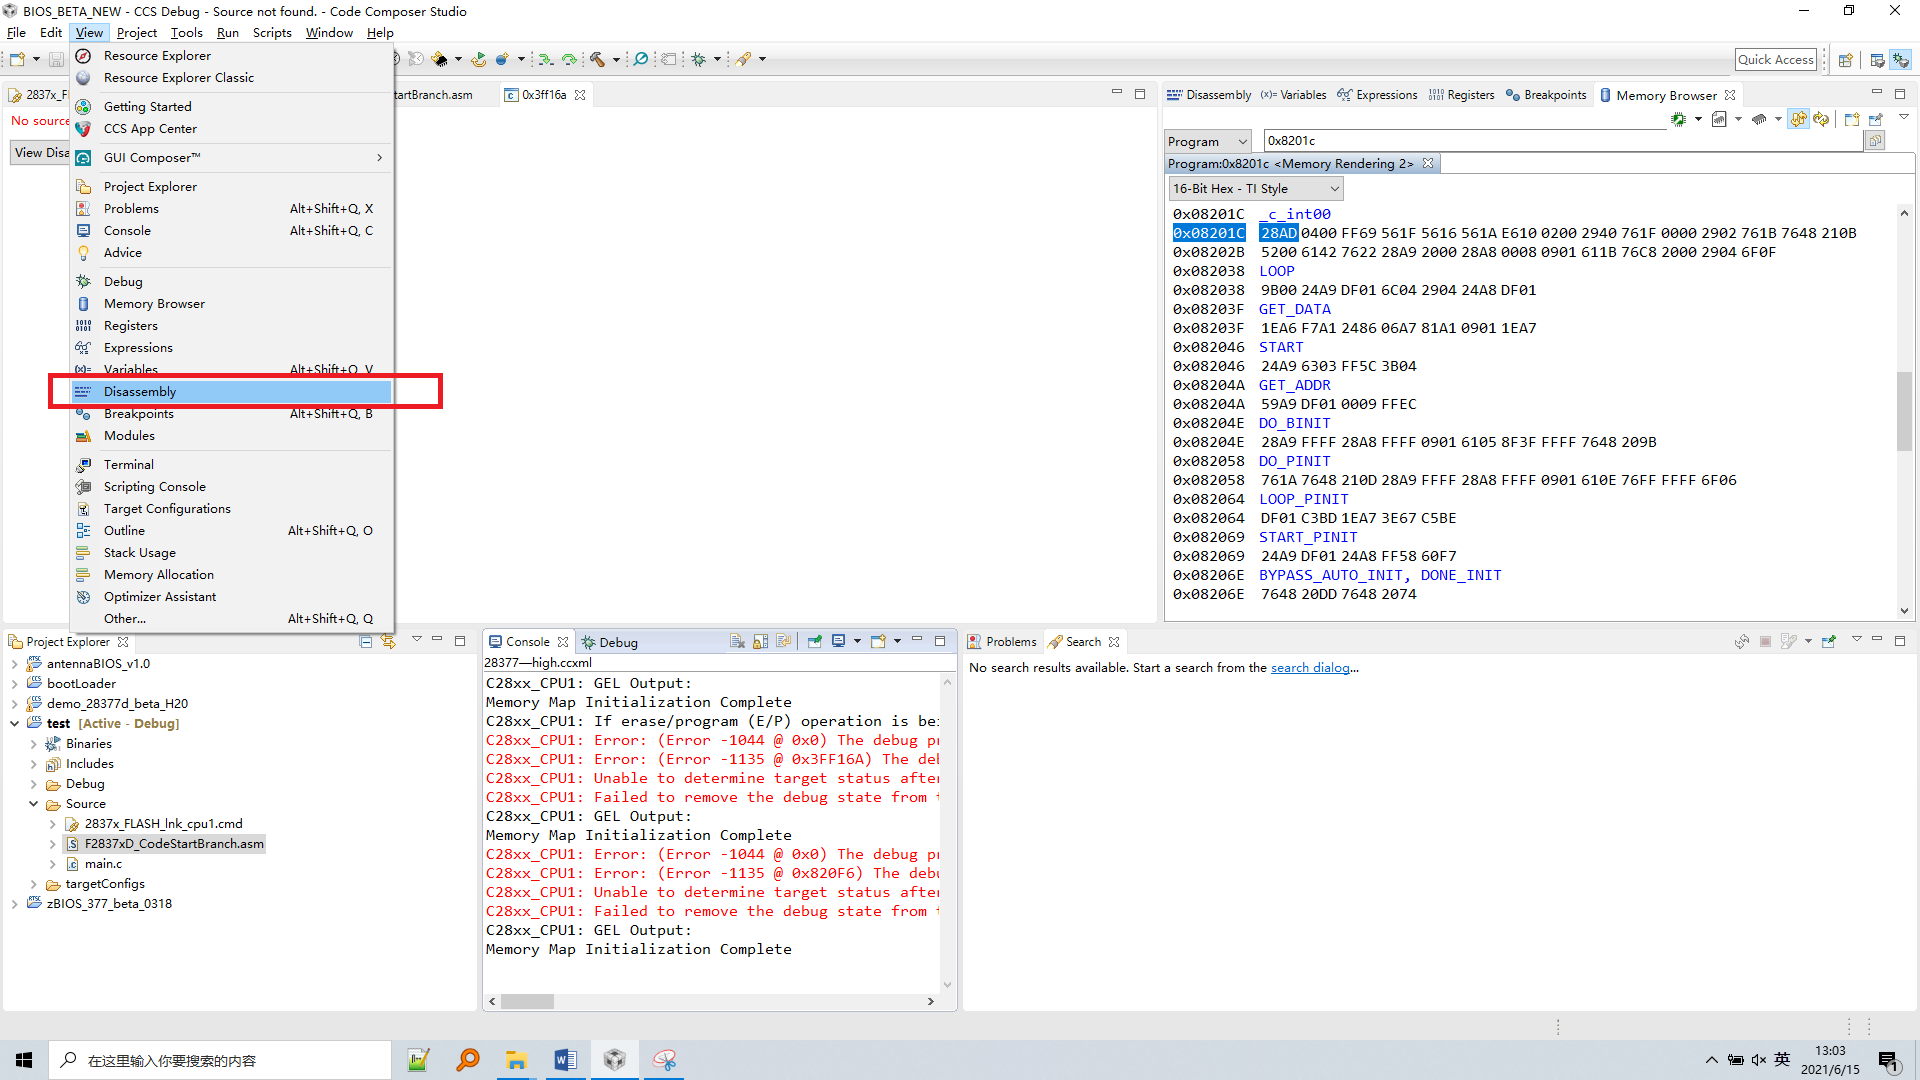1920x1080 pixels.
Task: Click the Continuous Refresh icon in Memory Browser
Action: [1798, 119]
